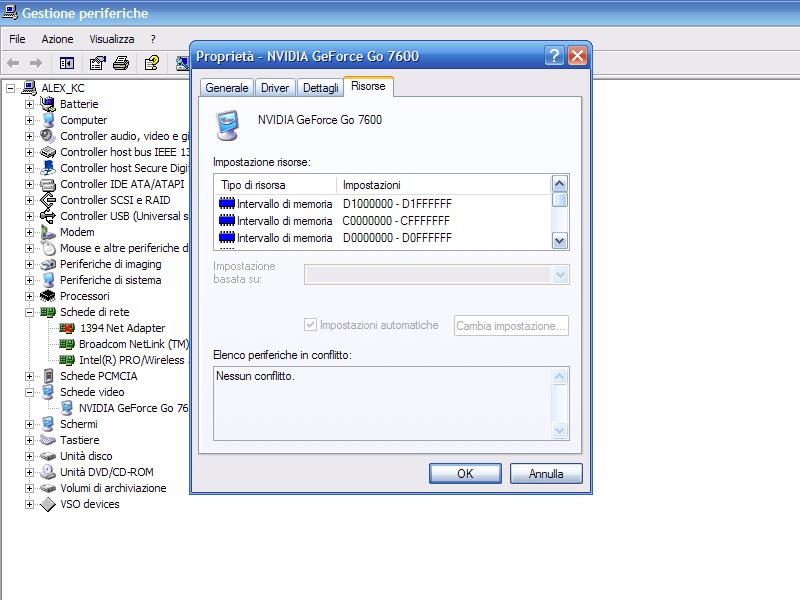Screen dimensions: 800x600
Task: Expand the Schermi node
Action: (x=30, y=424)
